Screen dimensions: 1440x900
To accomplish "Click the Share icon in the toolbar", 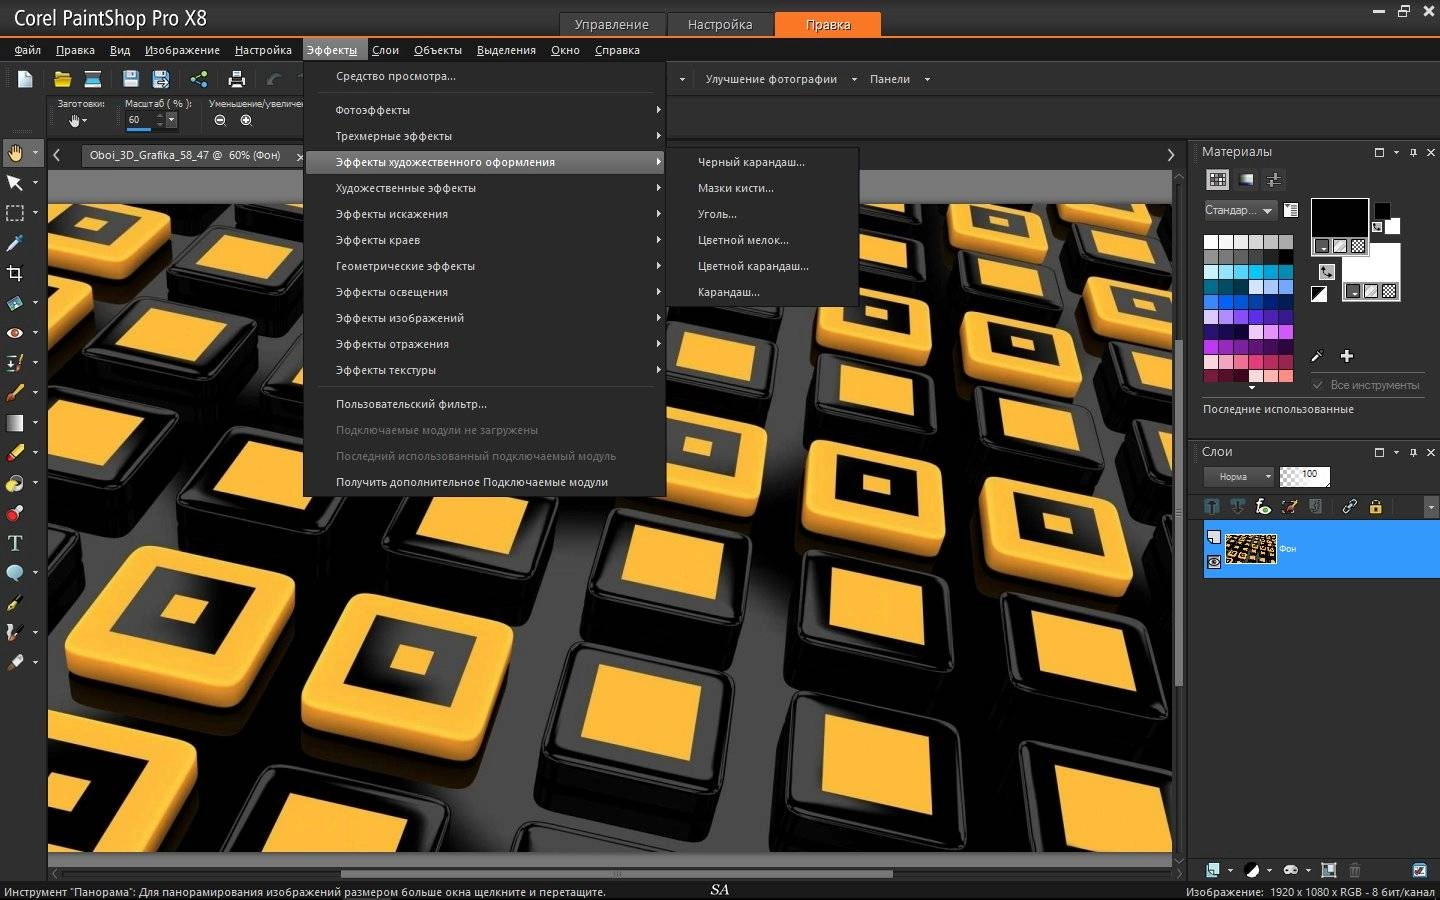I will (199, 79).
